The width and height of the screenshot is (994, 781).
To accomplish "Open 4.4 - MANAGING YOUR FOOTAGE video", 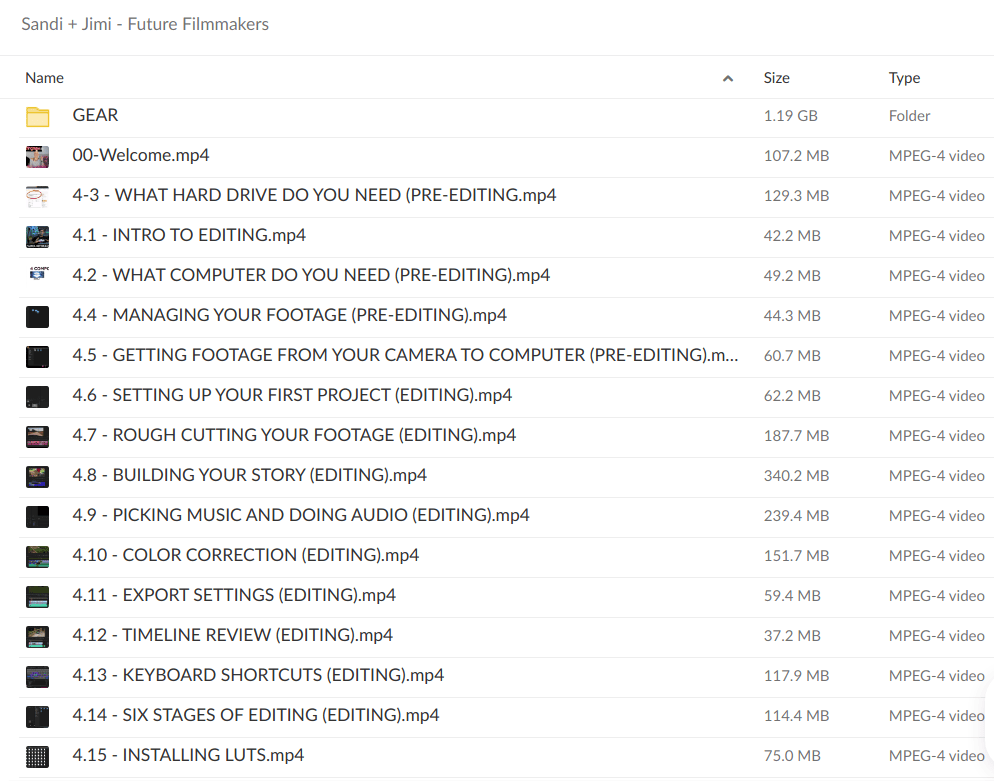I will pos(289,316).
